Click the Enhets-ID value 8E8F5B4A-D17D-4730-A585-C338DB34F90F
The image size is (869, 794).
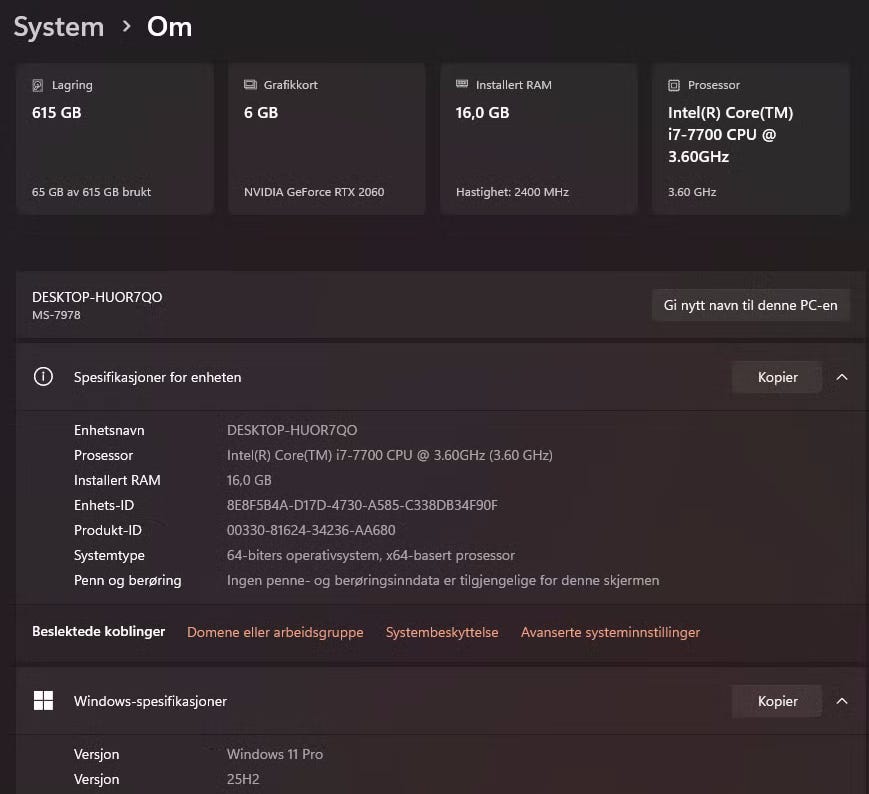pyautogui.click(x=362, y=505)
